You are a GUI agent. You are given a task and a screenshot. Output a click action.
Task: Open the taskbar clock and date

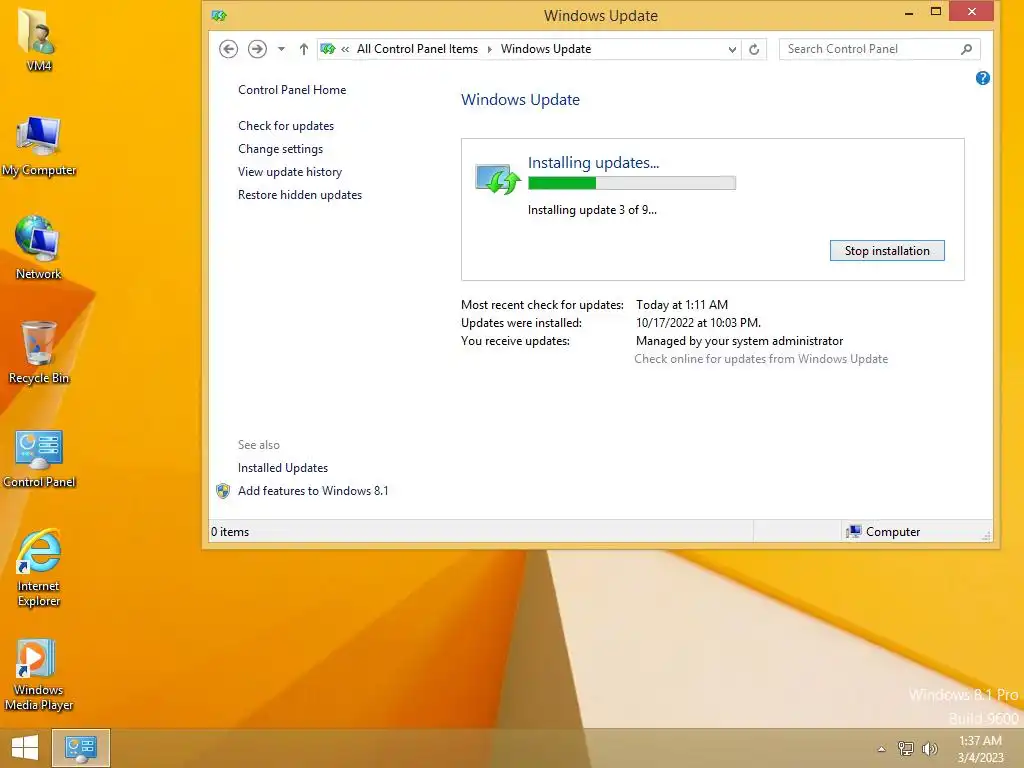(980, 749)
